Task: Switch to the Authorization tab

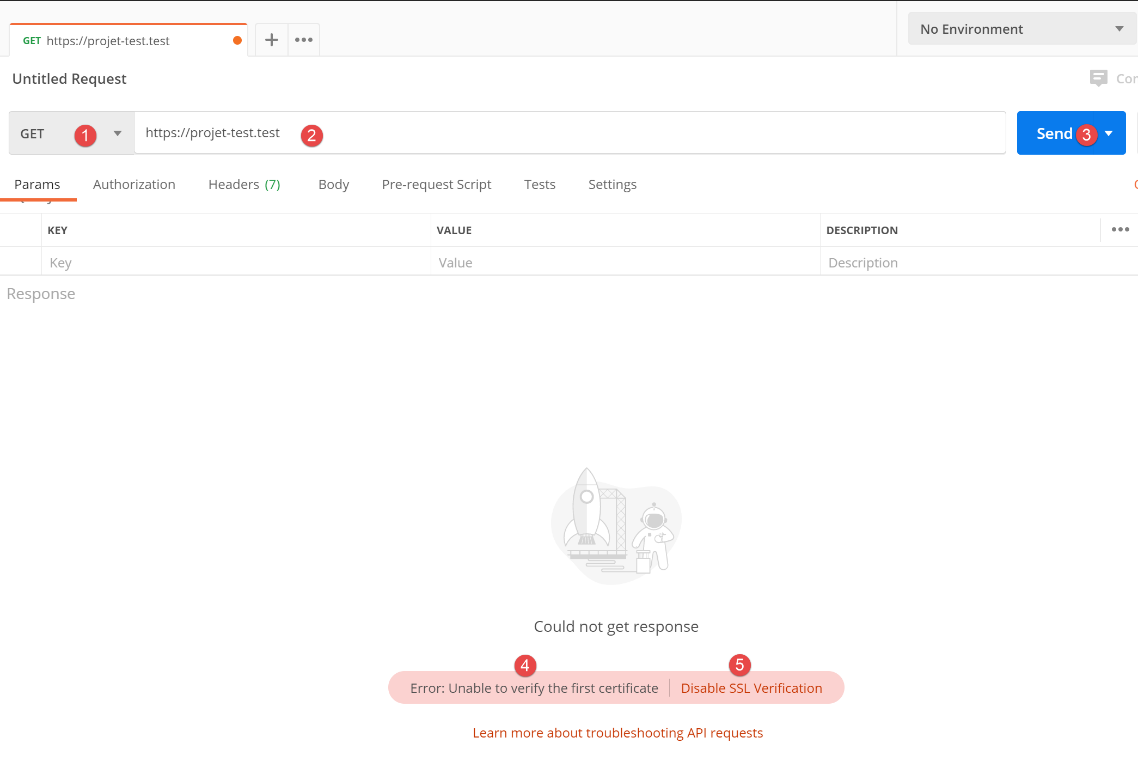Action: tap(134, 184)
